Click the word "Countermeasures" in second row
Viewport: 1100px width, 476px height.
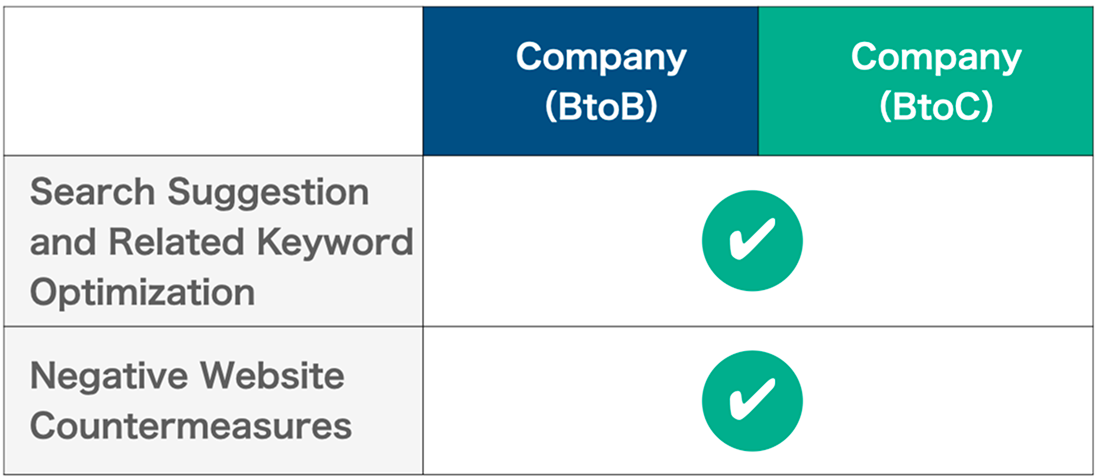coord(190,426)
